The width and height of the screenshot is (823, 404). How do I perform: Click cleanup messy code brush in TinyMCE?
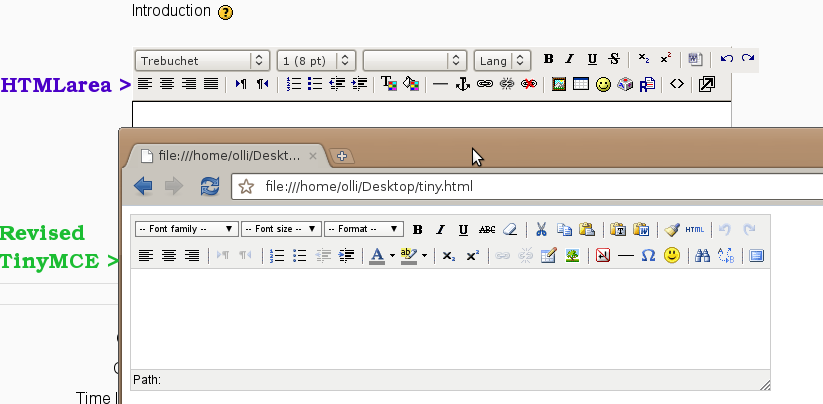pos(672,229)
